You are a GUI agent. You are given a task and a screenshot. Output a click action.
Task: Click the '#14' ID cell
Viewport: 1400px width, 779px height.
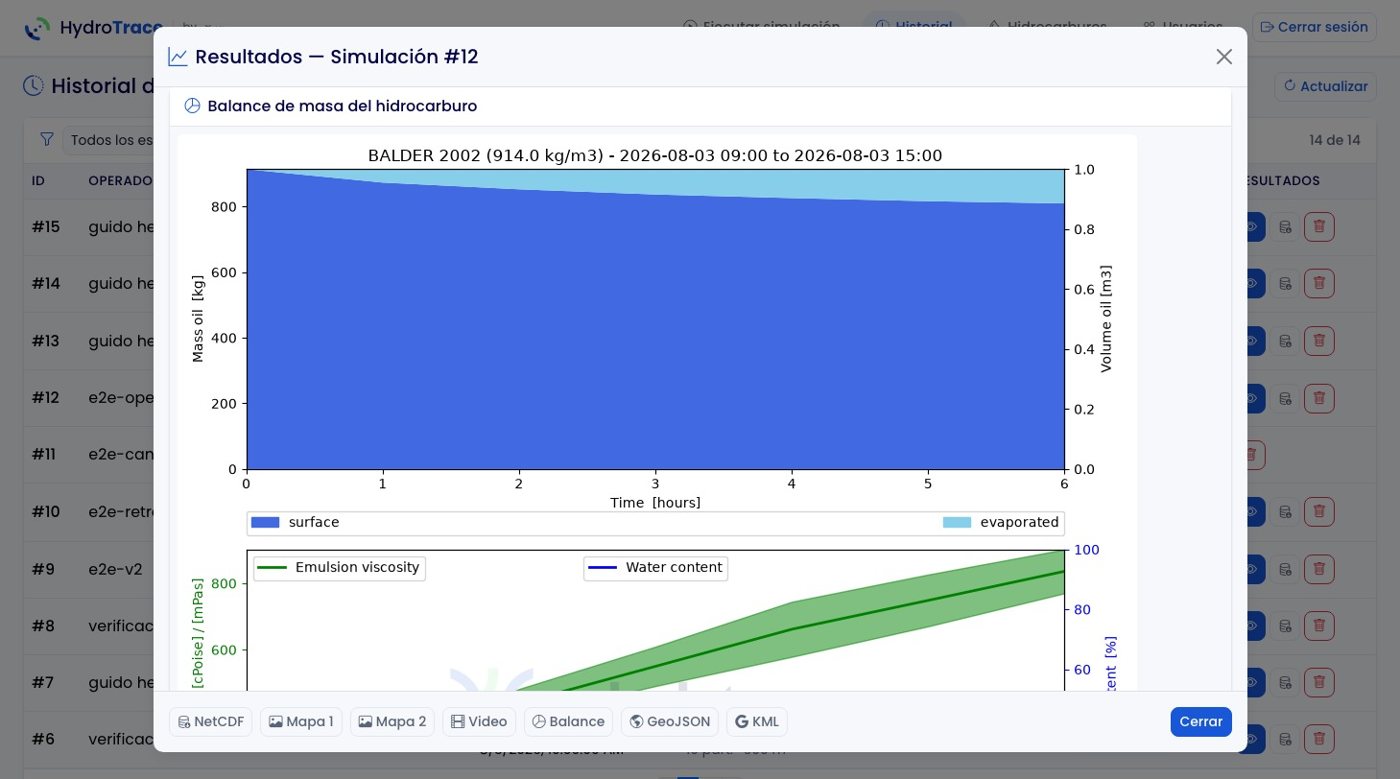pyautogui.click(x=46, y=284)
